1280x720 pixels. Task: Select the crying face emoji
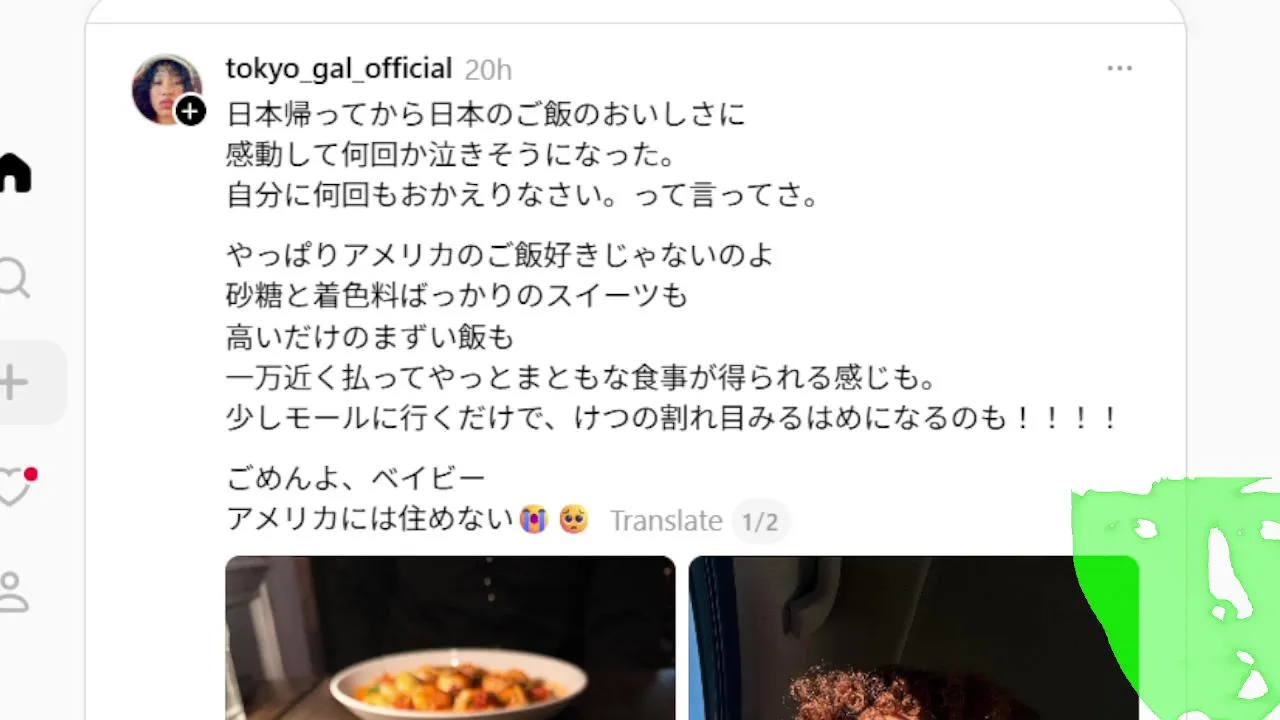coord(533,520)
